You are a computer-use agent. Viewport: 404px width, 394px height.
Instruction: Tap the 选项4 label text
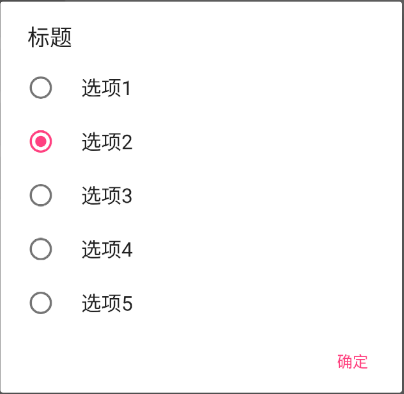point(107,249)
